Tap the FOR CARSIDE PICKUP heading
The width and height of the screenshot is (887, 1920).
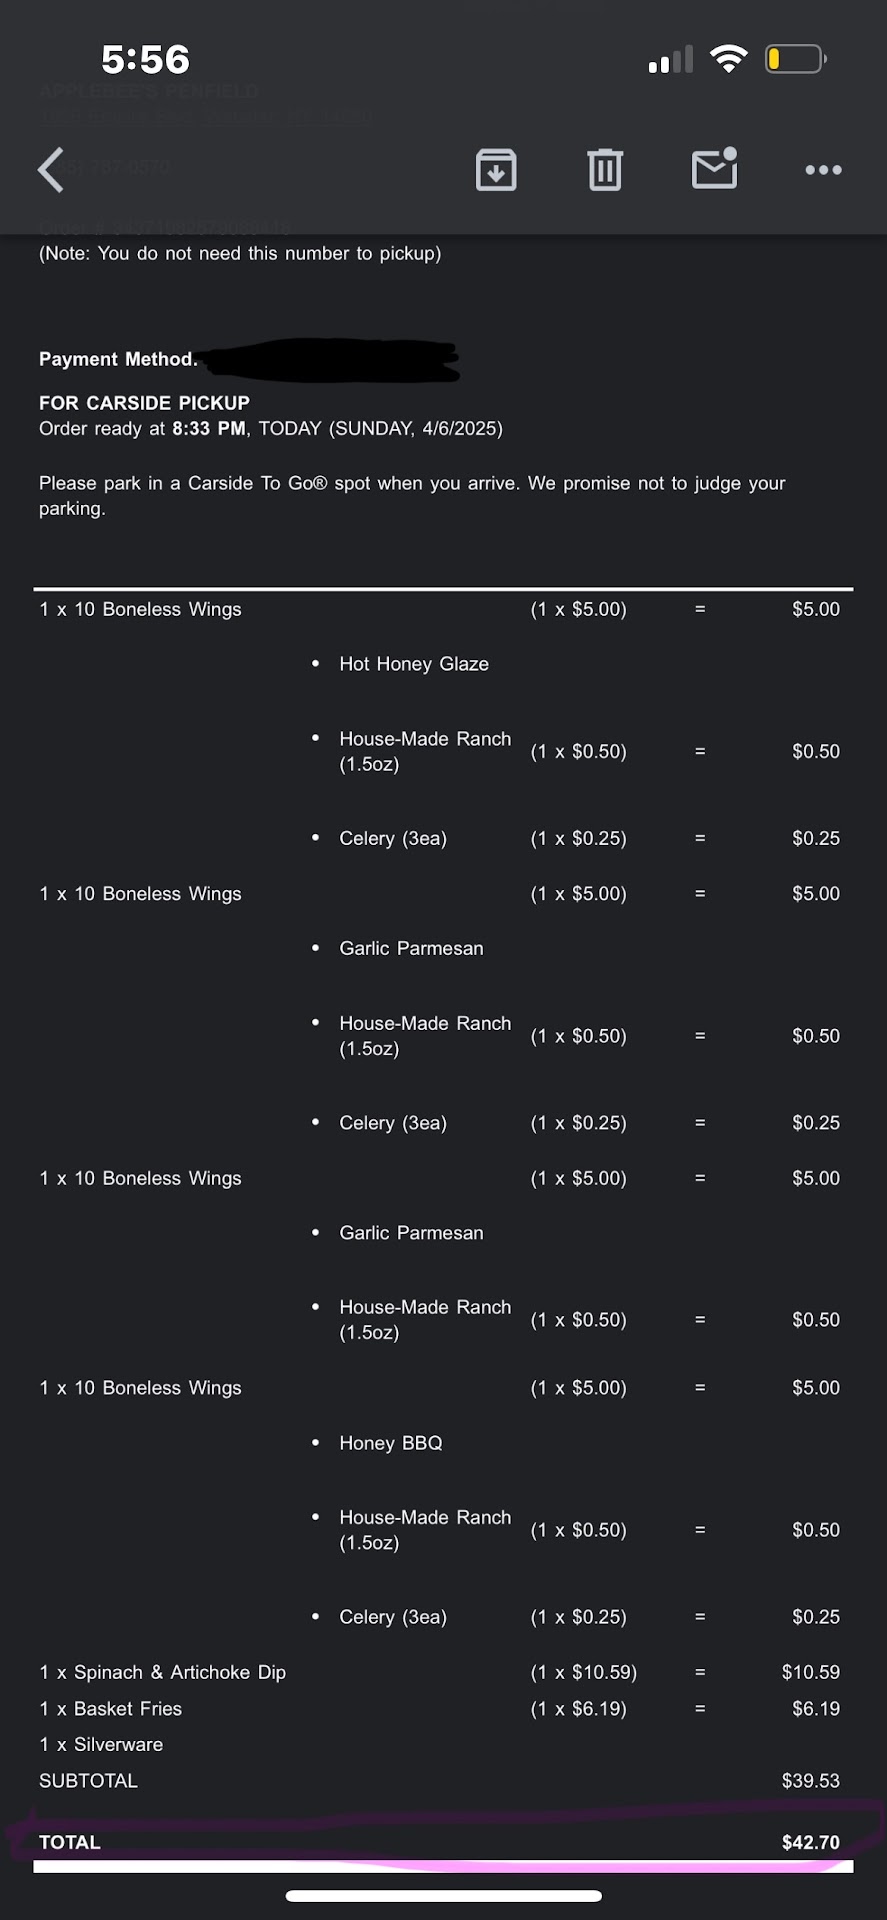(x=144, y=403)
